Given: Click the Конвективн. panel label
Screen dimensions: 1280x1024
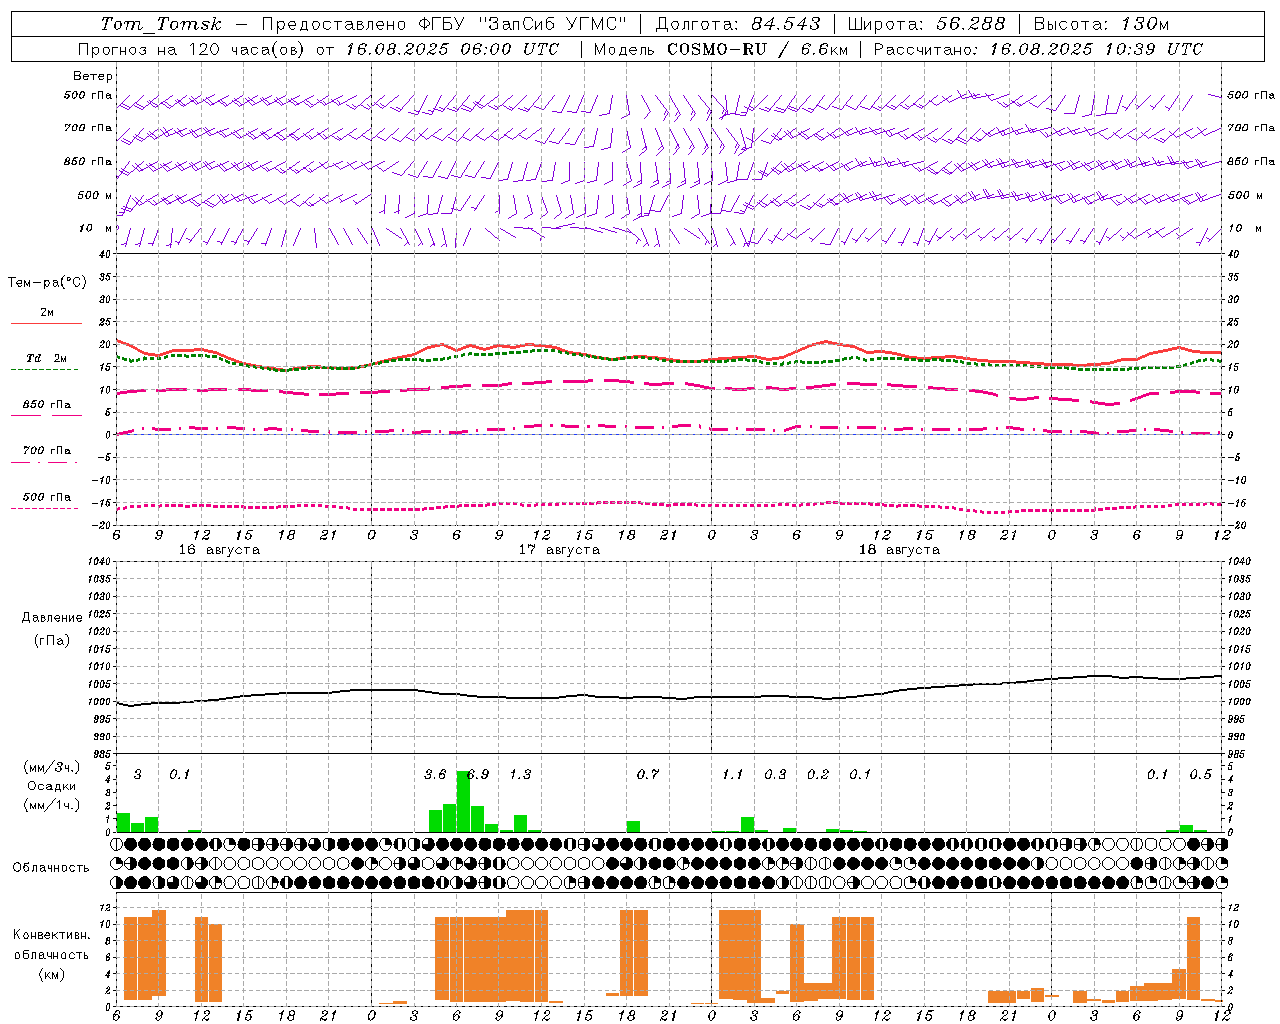Looking at the screenshot, I should pos(51,935).
